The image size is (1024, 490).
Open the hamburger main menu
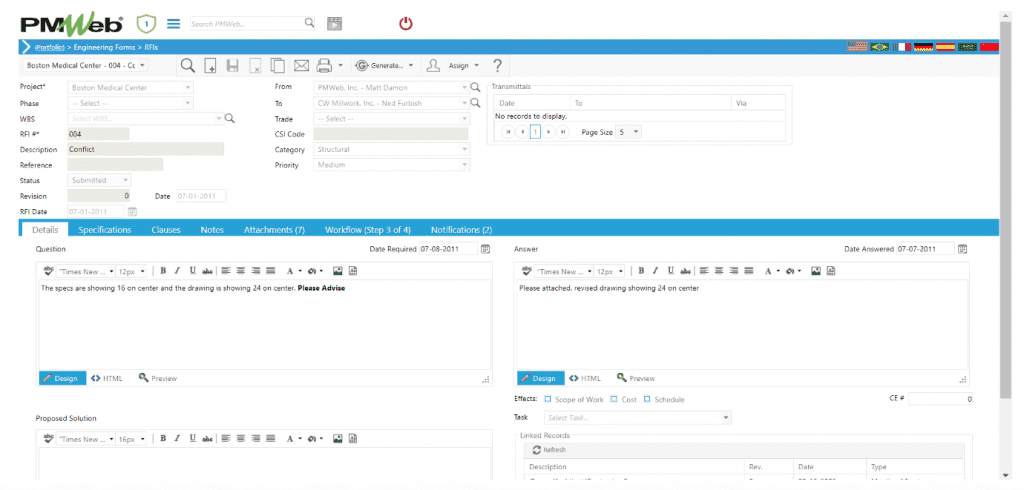173,24
